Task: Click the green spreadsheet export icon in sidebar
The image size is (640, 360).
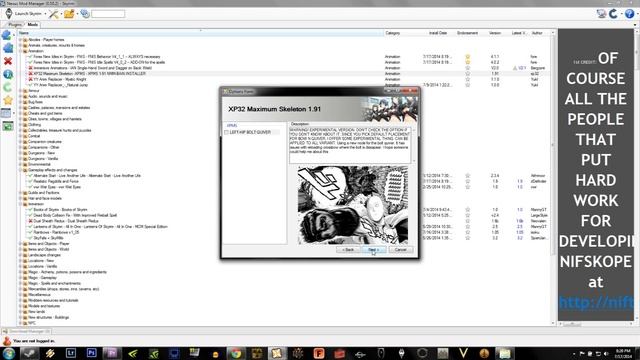Action: click(7, 126)
